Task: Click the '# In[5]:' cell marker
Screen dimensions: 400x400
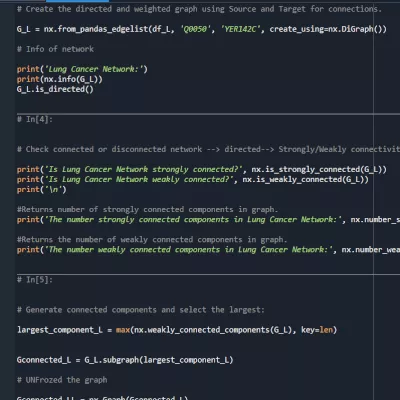Action: pos(35,280)
